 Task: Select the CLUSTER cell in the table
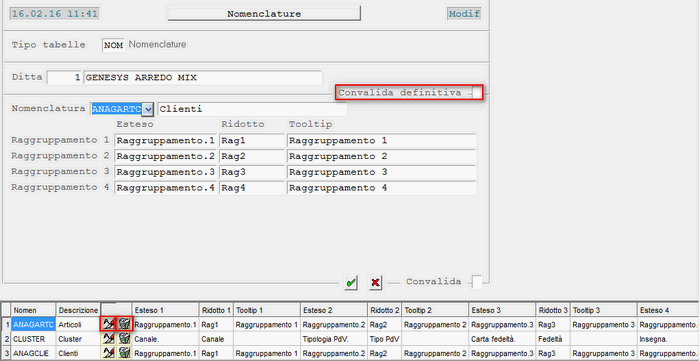tap(33, 339)
